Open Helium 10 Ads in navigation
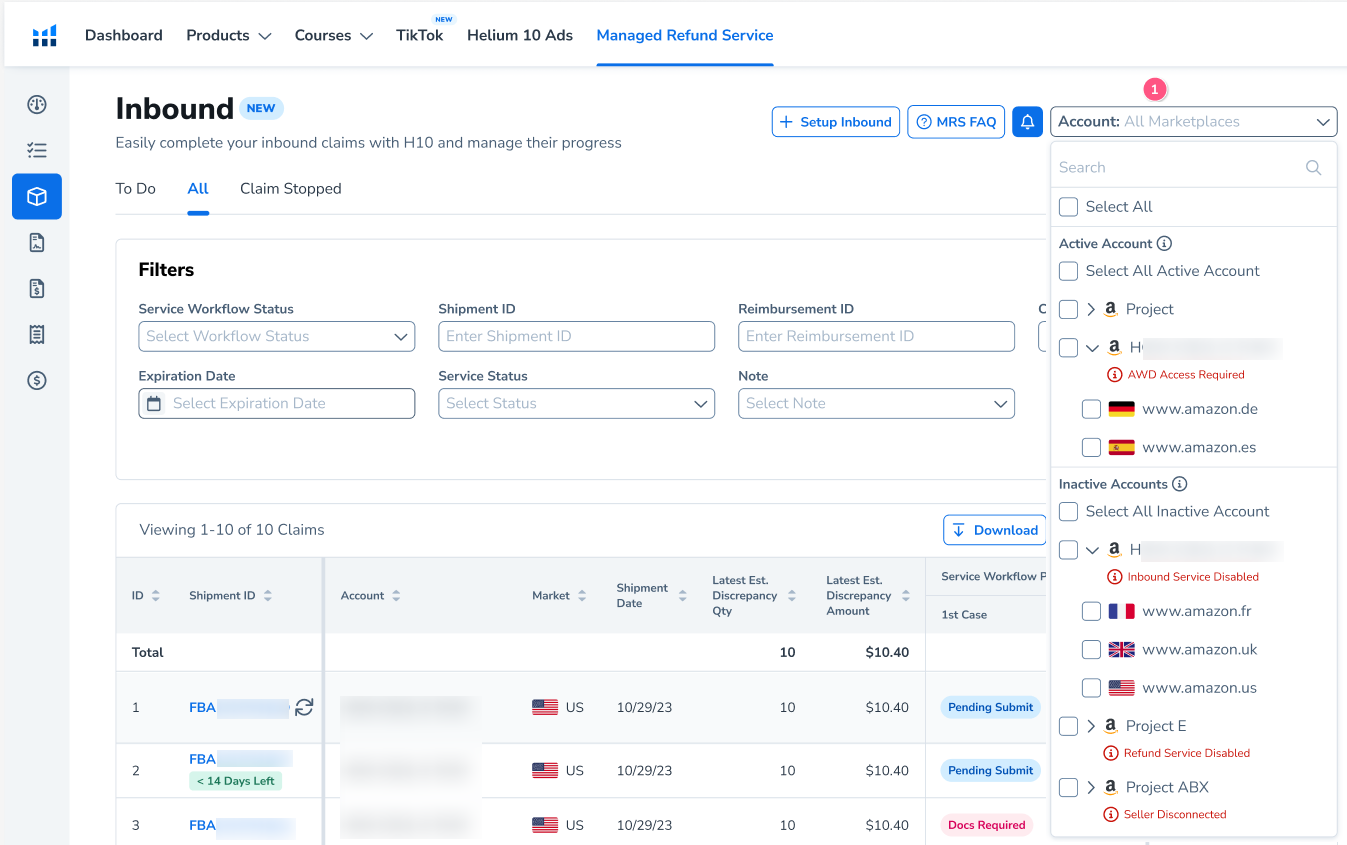 coord(520,36)
